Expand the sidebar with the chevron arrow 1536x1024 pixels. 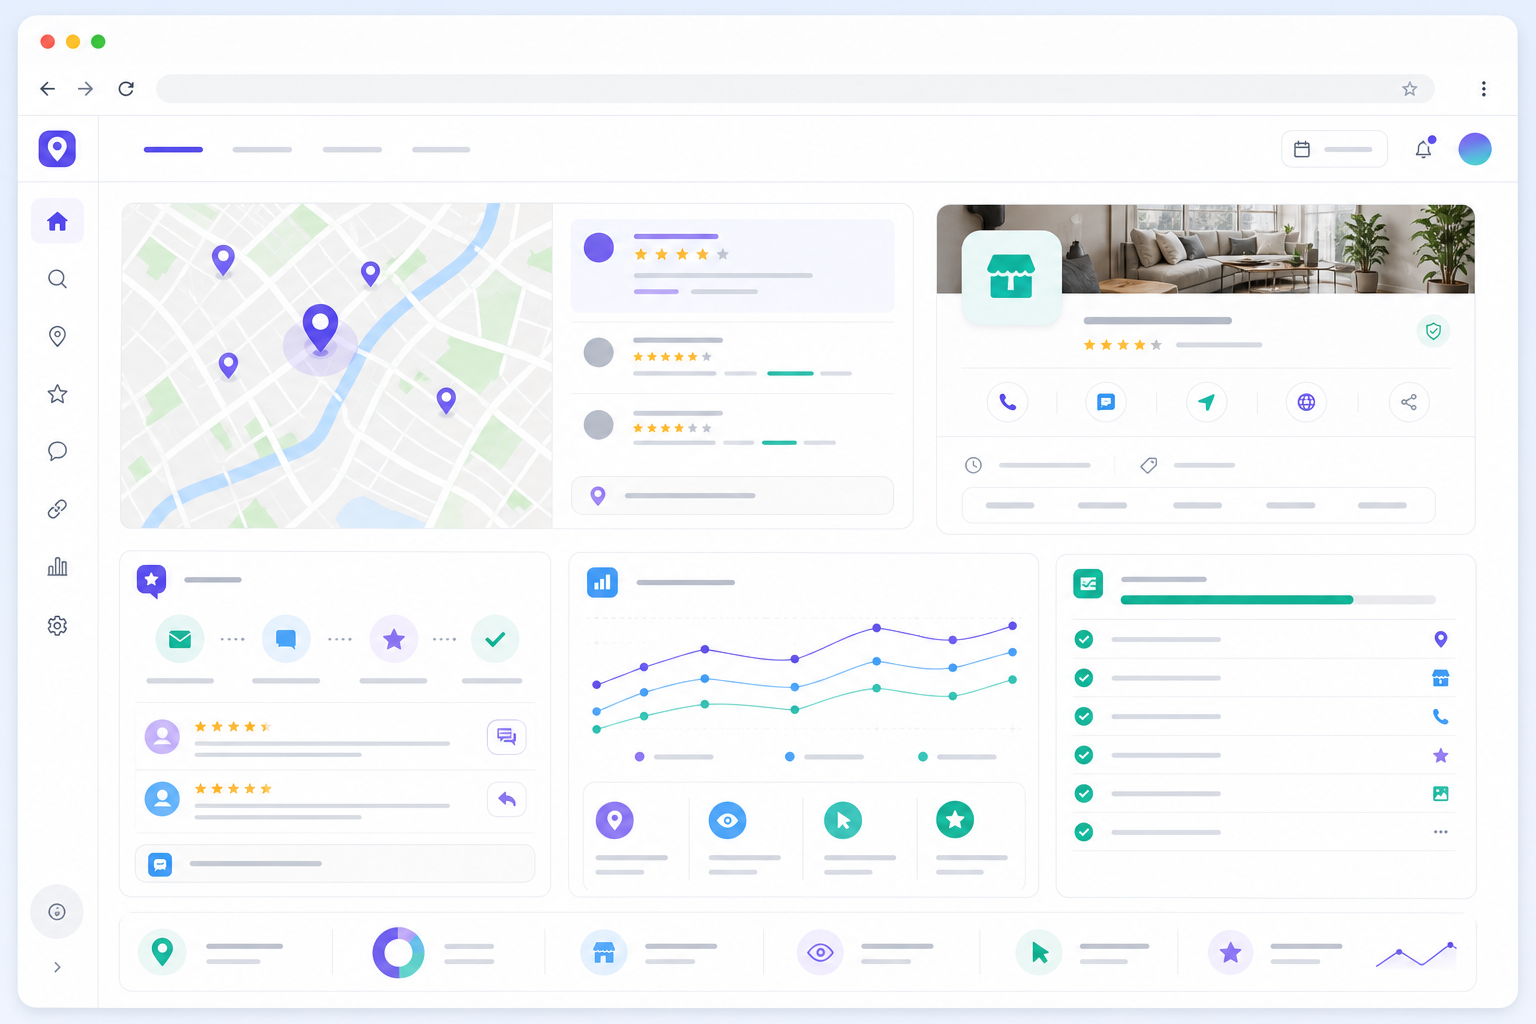(x=57, y=967)
